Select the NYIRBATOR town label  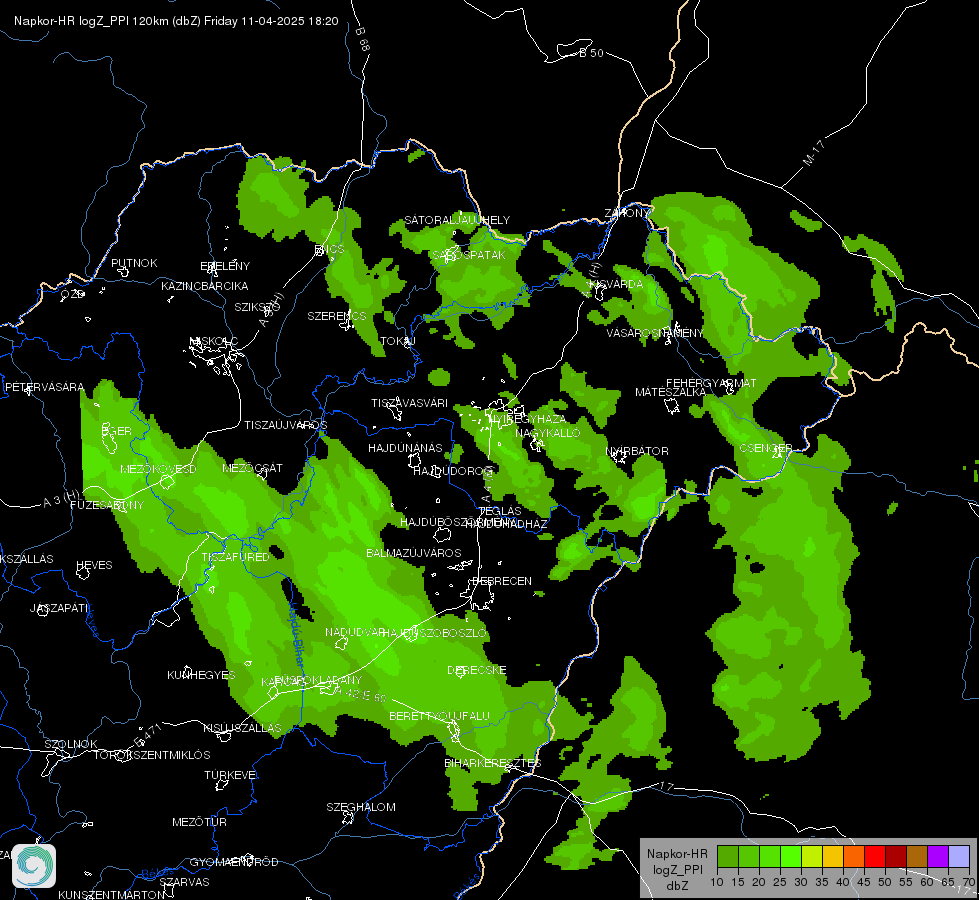637,450
